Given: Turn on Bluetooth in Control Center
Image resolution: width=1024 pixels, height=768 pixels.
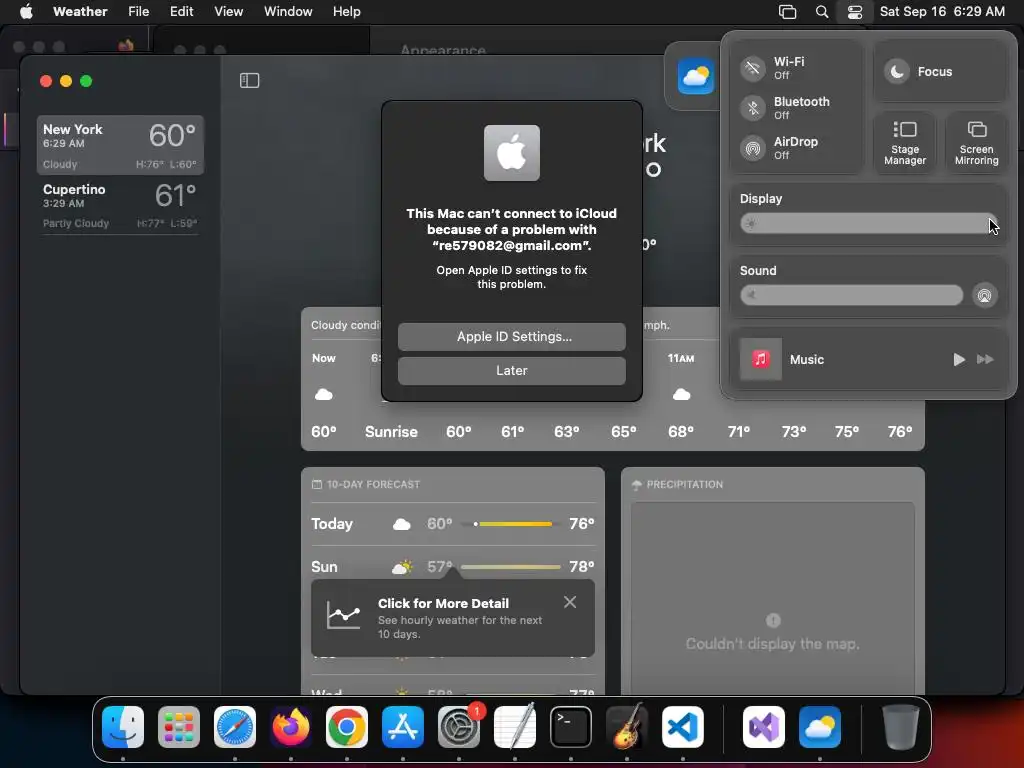Looking at the screenshot, I should pyautogui.click(x=753, y=108).
